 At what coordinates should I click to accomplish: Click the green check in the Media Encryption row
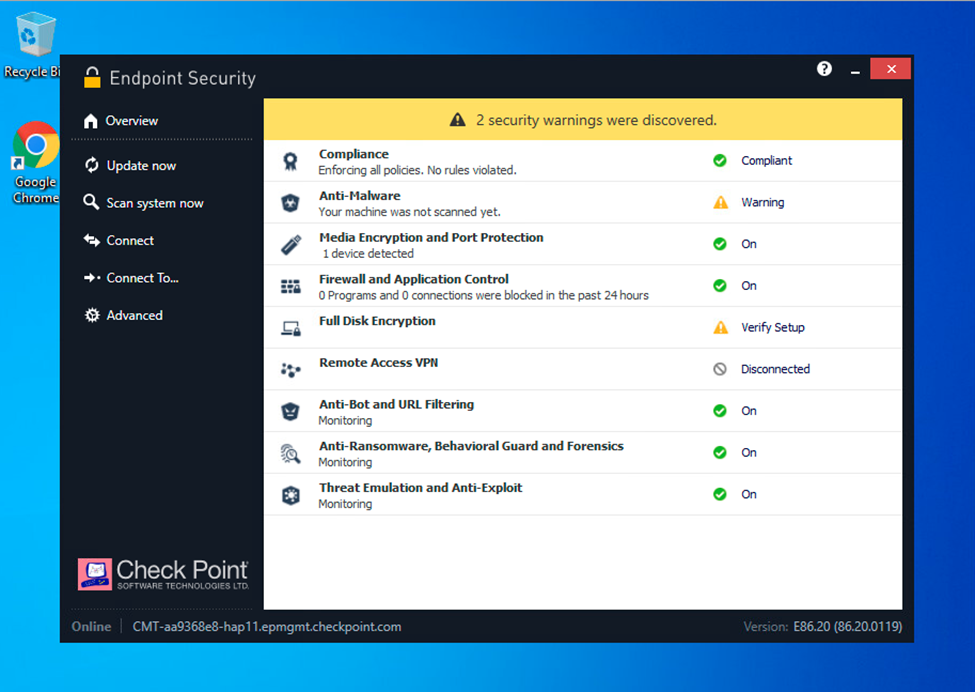(x=720, y=244)
